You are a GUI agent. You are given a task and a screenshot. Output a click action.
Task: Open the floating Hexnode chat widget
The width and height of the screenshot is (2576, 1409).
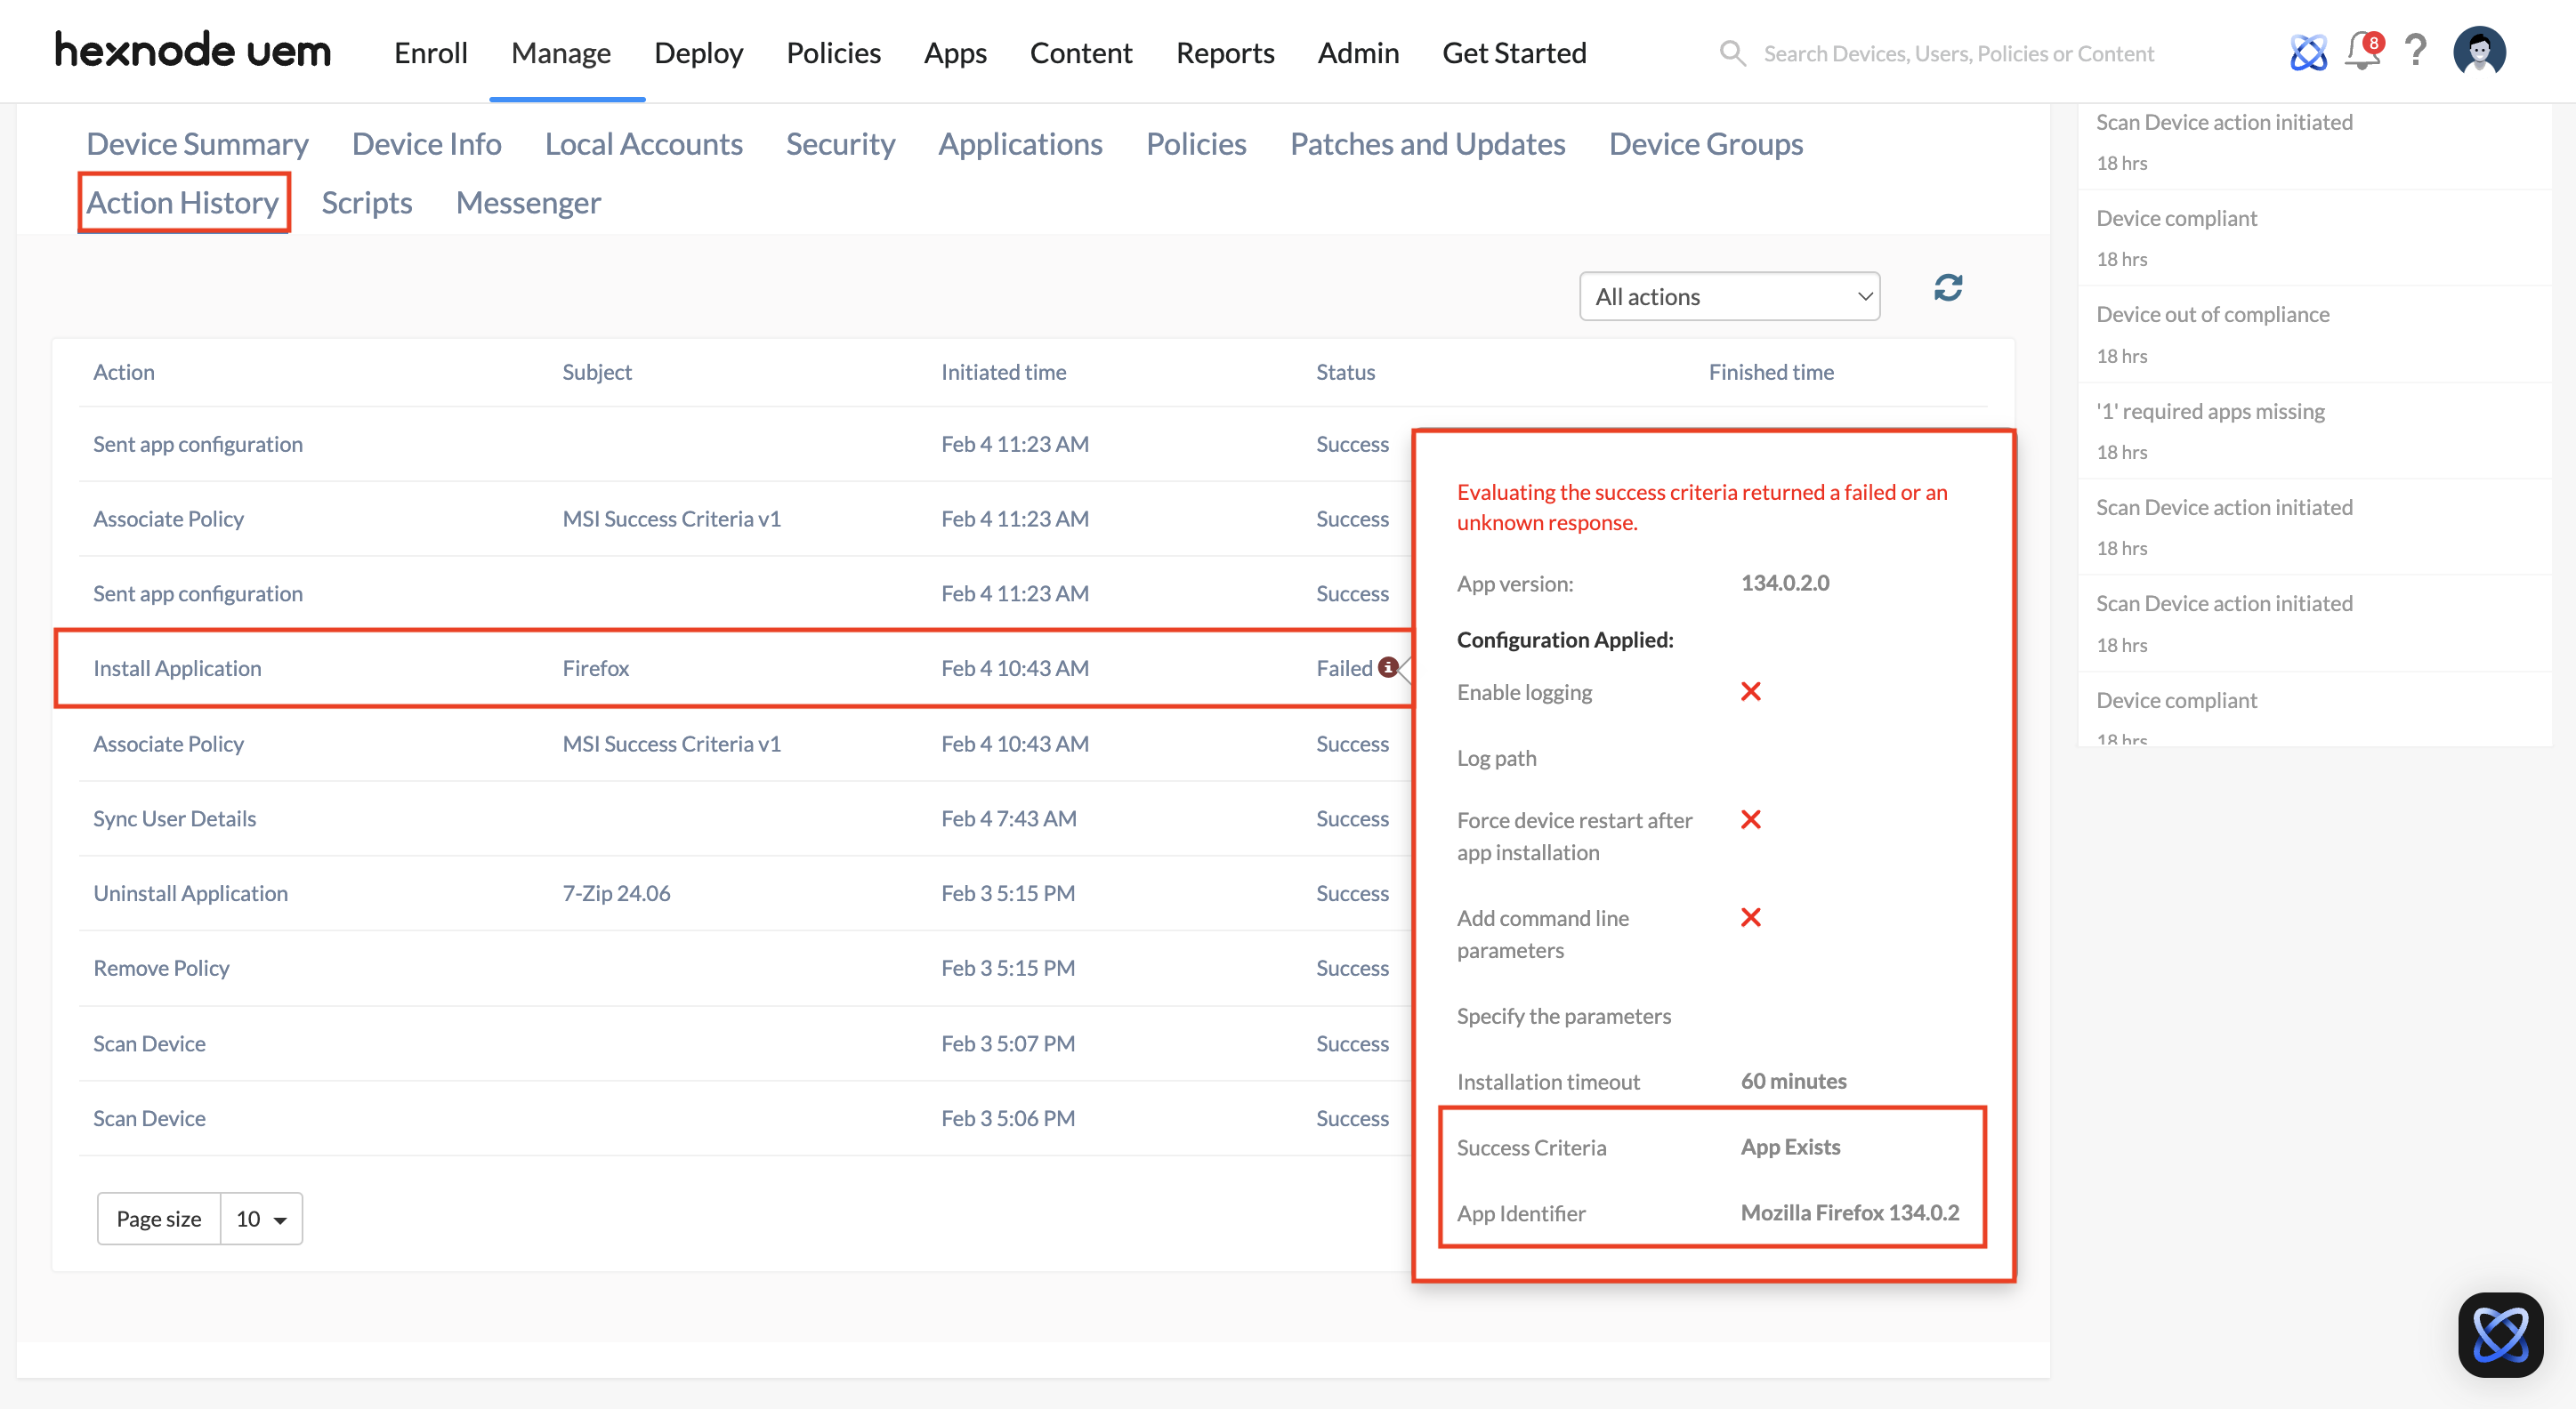coord(2500,1334)
